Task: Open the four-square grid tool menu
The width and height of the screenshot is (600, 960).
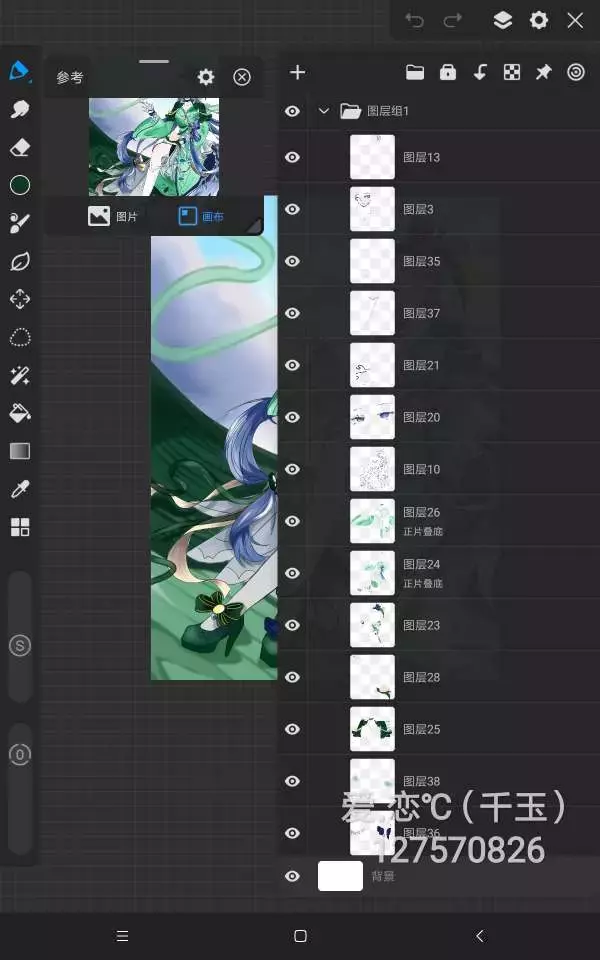Action: point(20,527)
